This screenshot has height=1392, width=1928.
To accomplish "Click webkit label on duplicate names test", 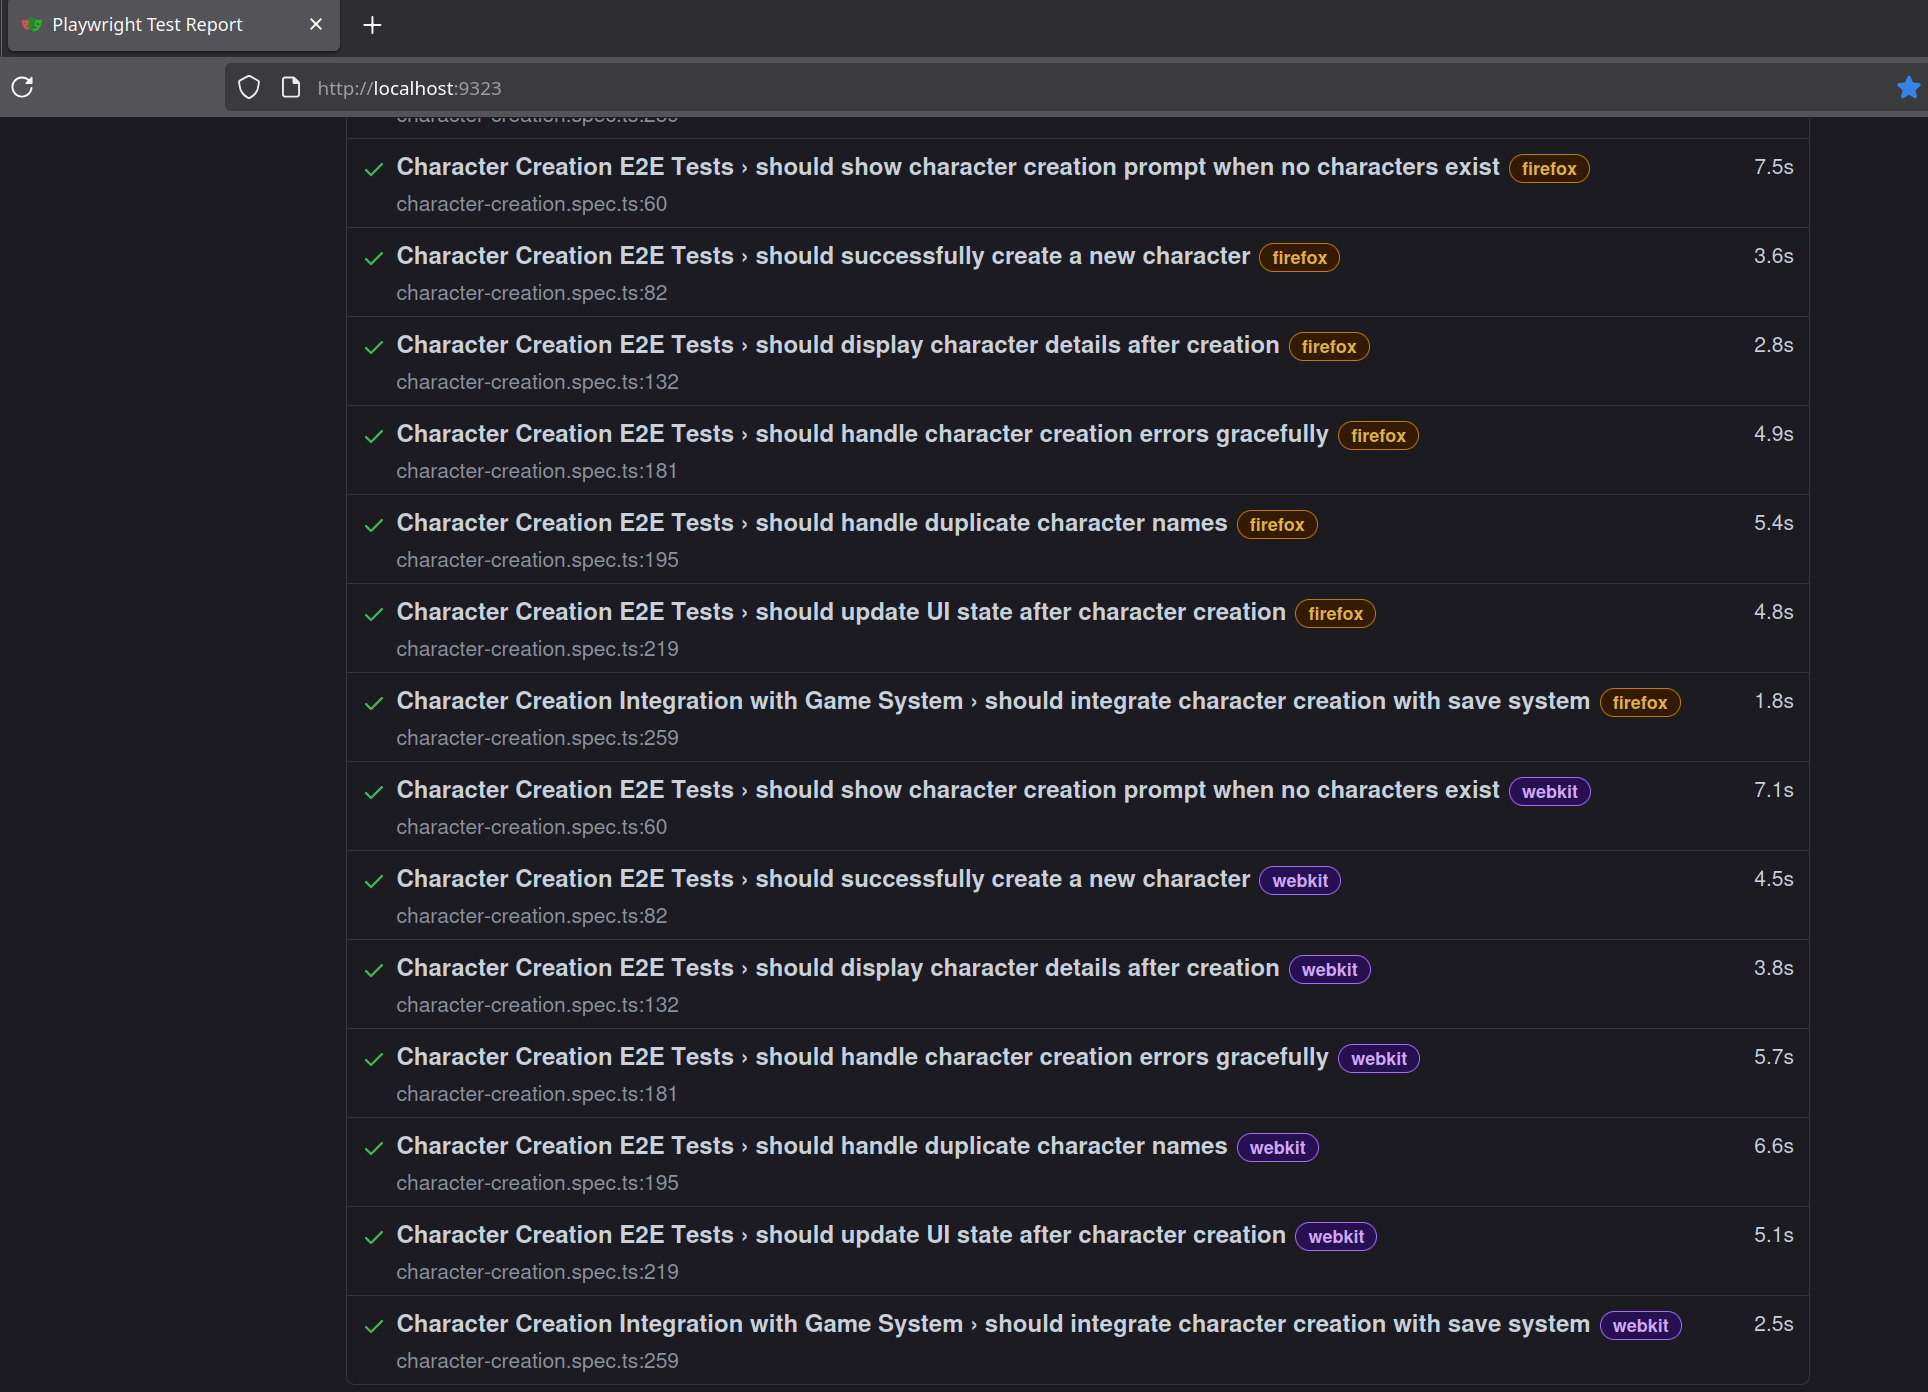I will click(x=1277, y=1147).
